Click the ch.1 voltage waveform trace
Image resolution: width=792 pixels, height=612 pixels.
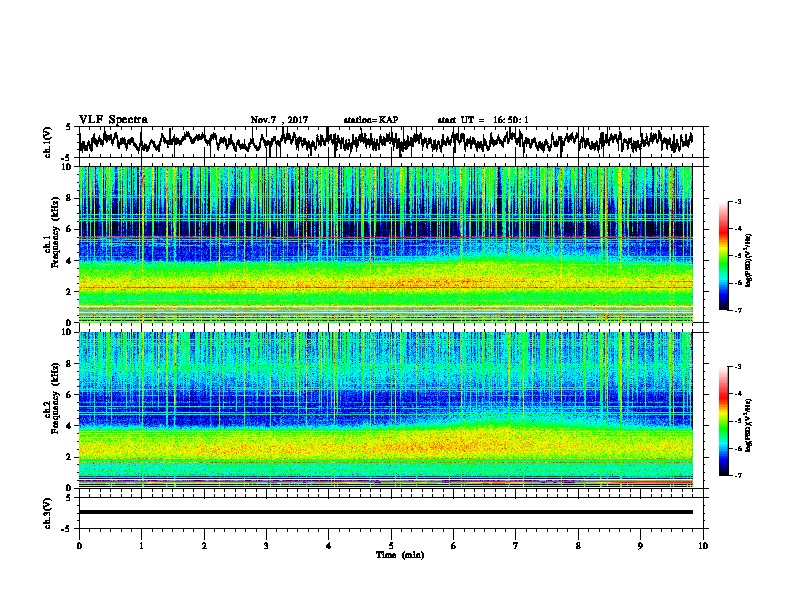pyautogui.click(x=386, y=141)
